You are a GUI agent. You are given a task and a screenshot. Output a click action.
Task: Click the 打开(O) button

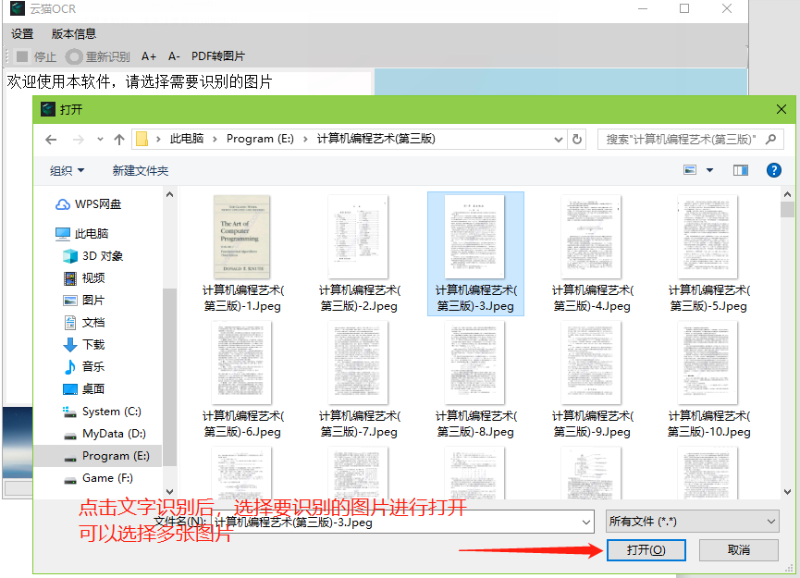tap(646, 550)
